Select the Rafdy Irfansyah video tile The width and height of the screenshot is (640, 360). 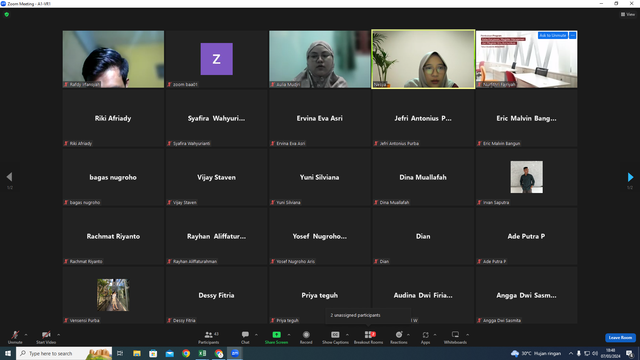[113, 59]
